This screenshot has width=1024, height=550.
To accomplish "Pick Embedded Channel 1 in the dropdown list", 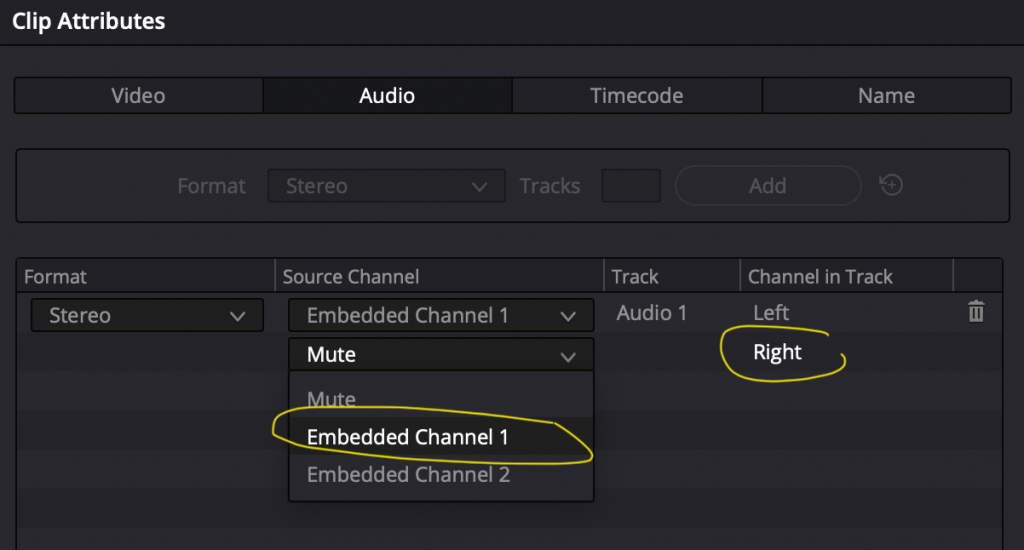I will (408, 437).
